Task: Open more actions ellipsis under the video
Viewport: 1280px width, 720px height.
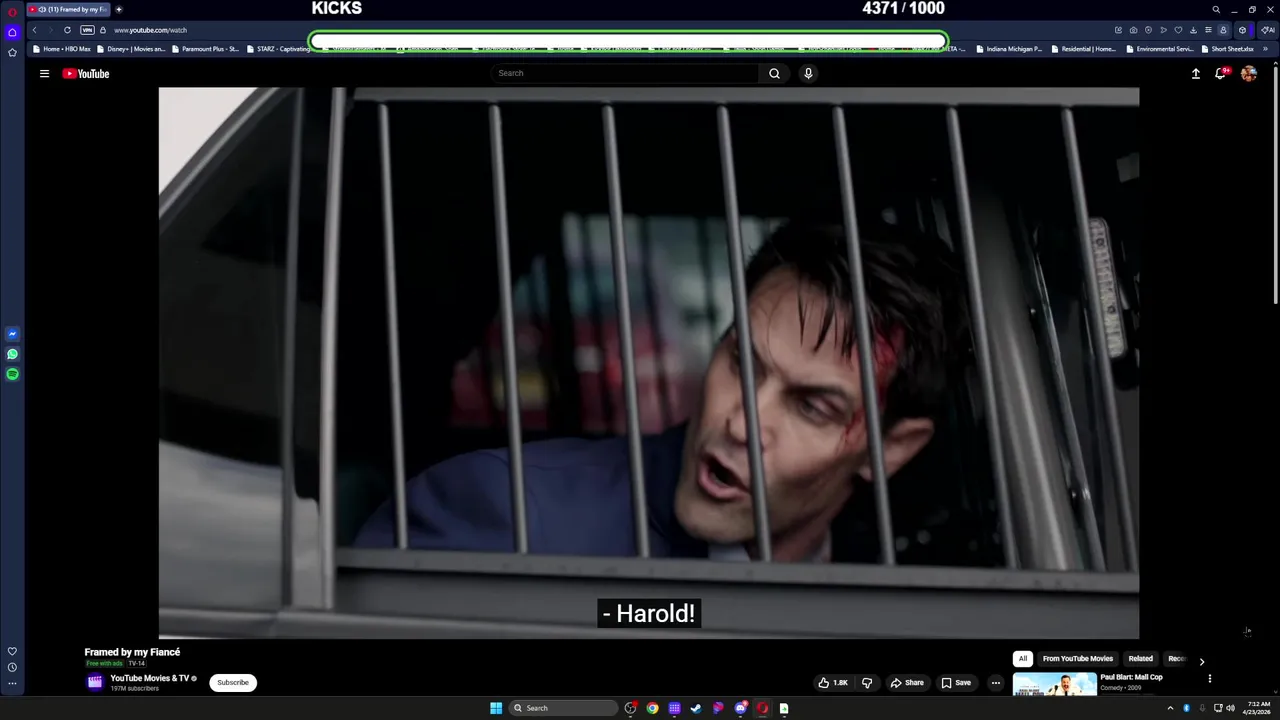Action: click(x=995, y=683)
